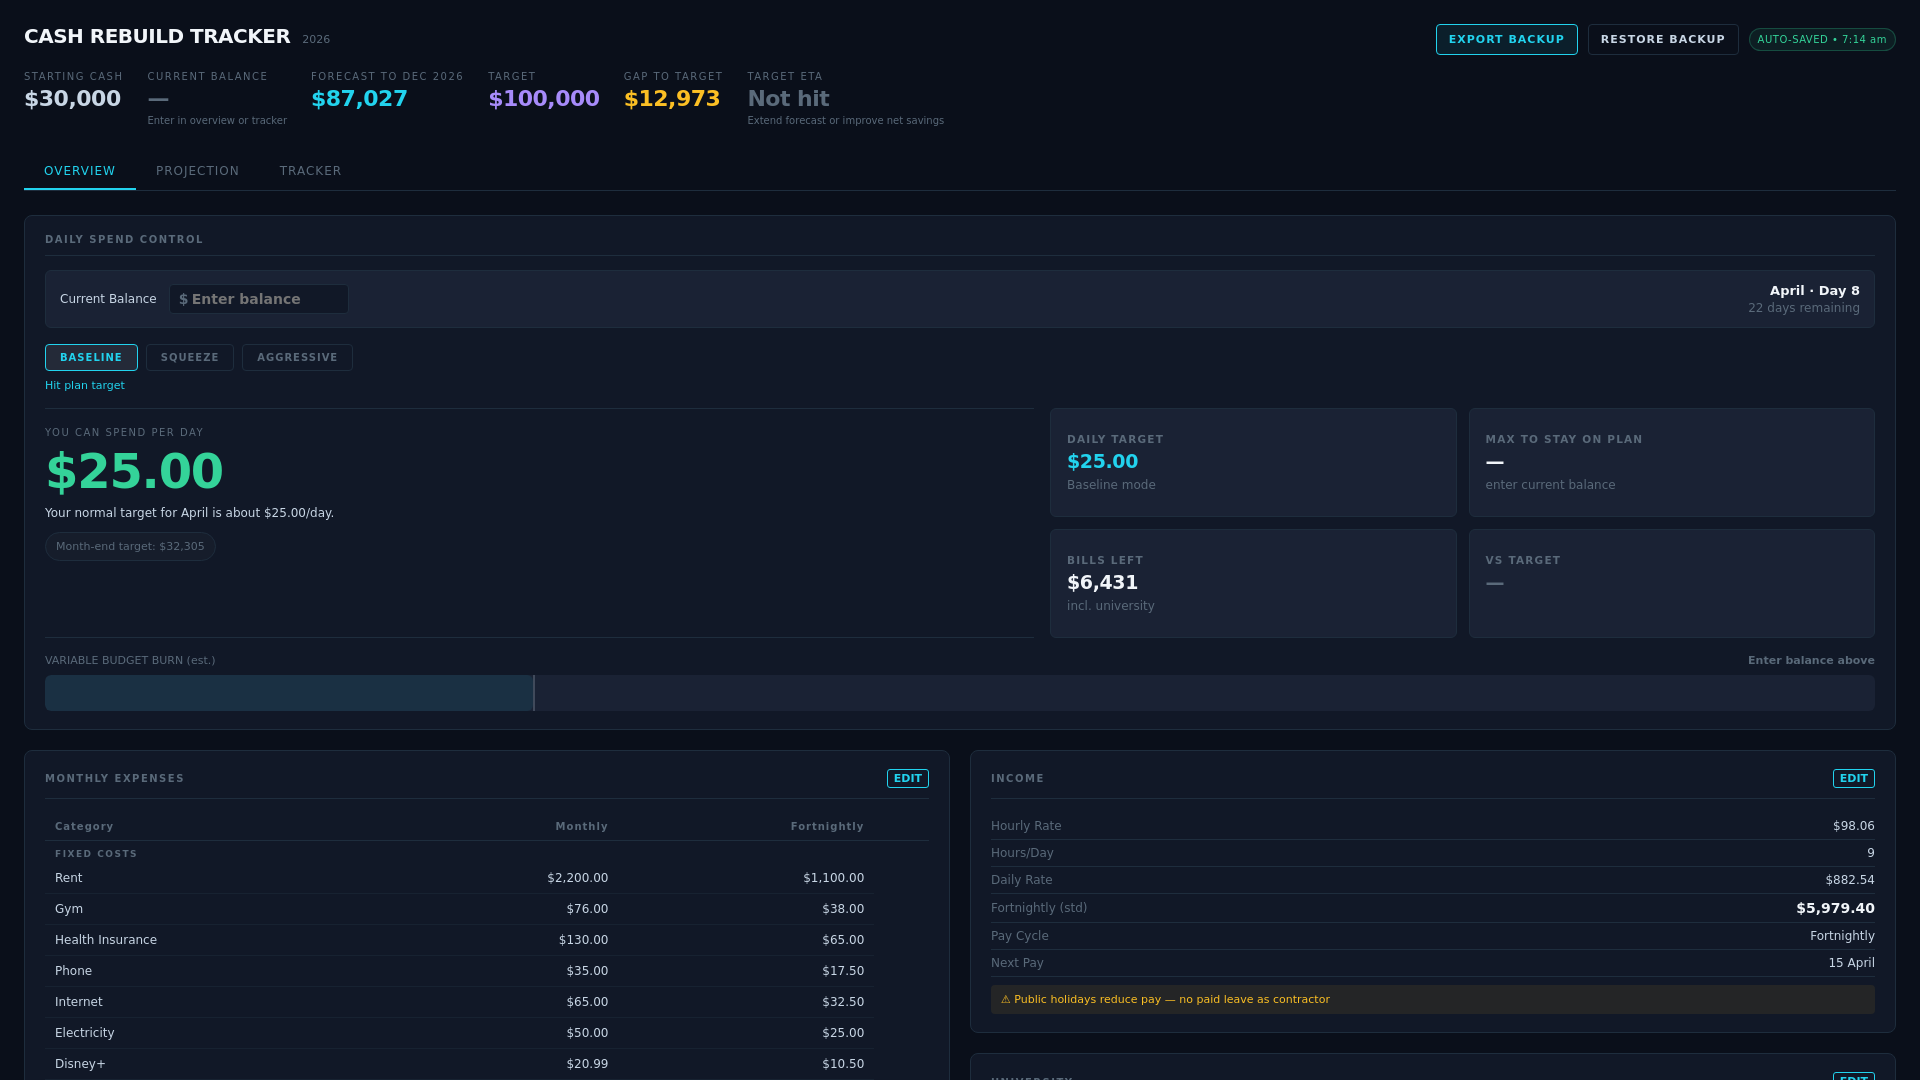Image resolution: width=1920 pixels, height=1080 pixels.
Task: Switch to the Tracker tab
Action: (311, 171)
